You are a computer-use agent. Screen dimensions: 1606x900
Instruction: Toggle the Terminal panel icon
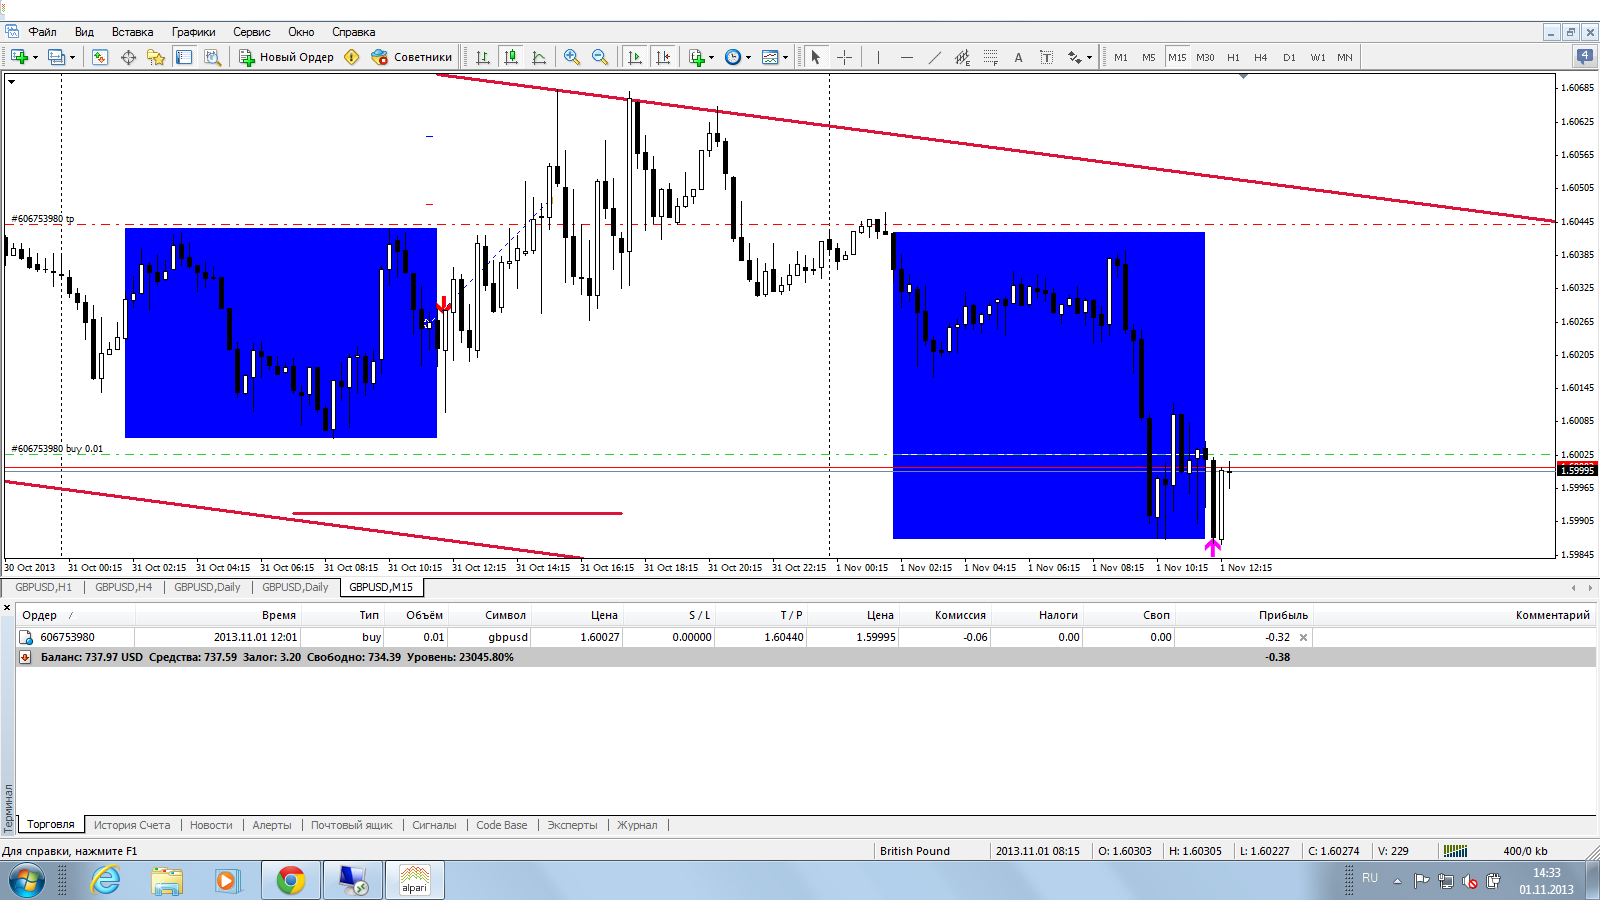[x=184, y=57]
